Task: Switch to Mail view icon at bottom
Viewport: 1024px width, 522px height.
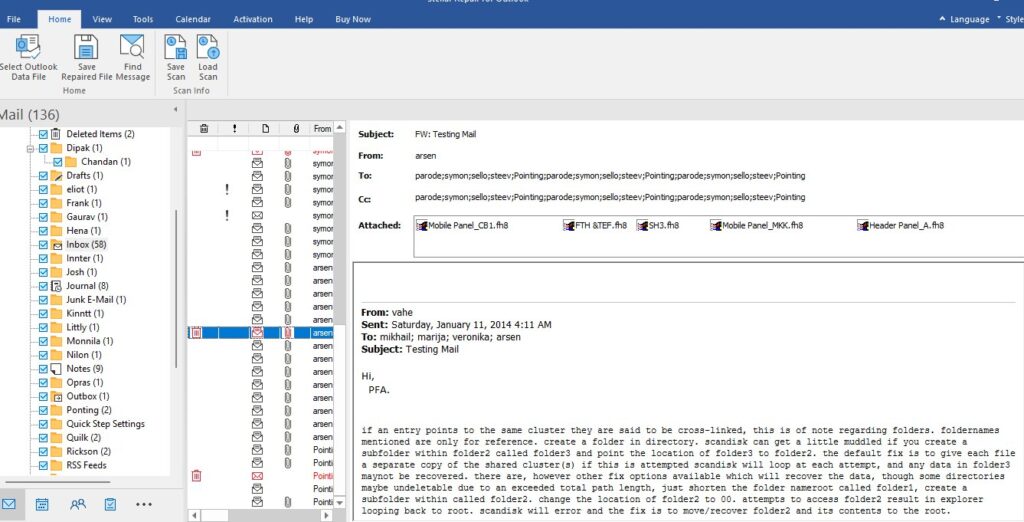Action: click(8, 504)
